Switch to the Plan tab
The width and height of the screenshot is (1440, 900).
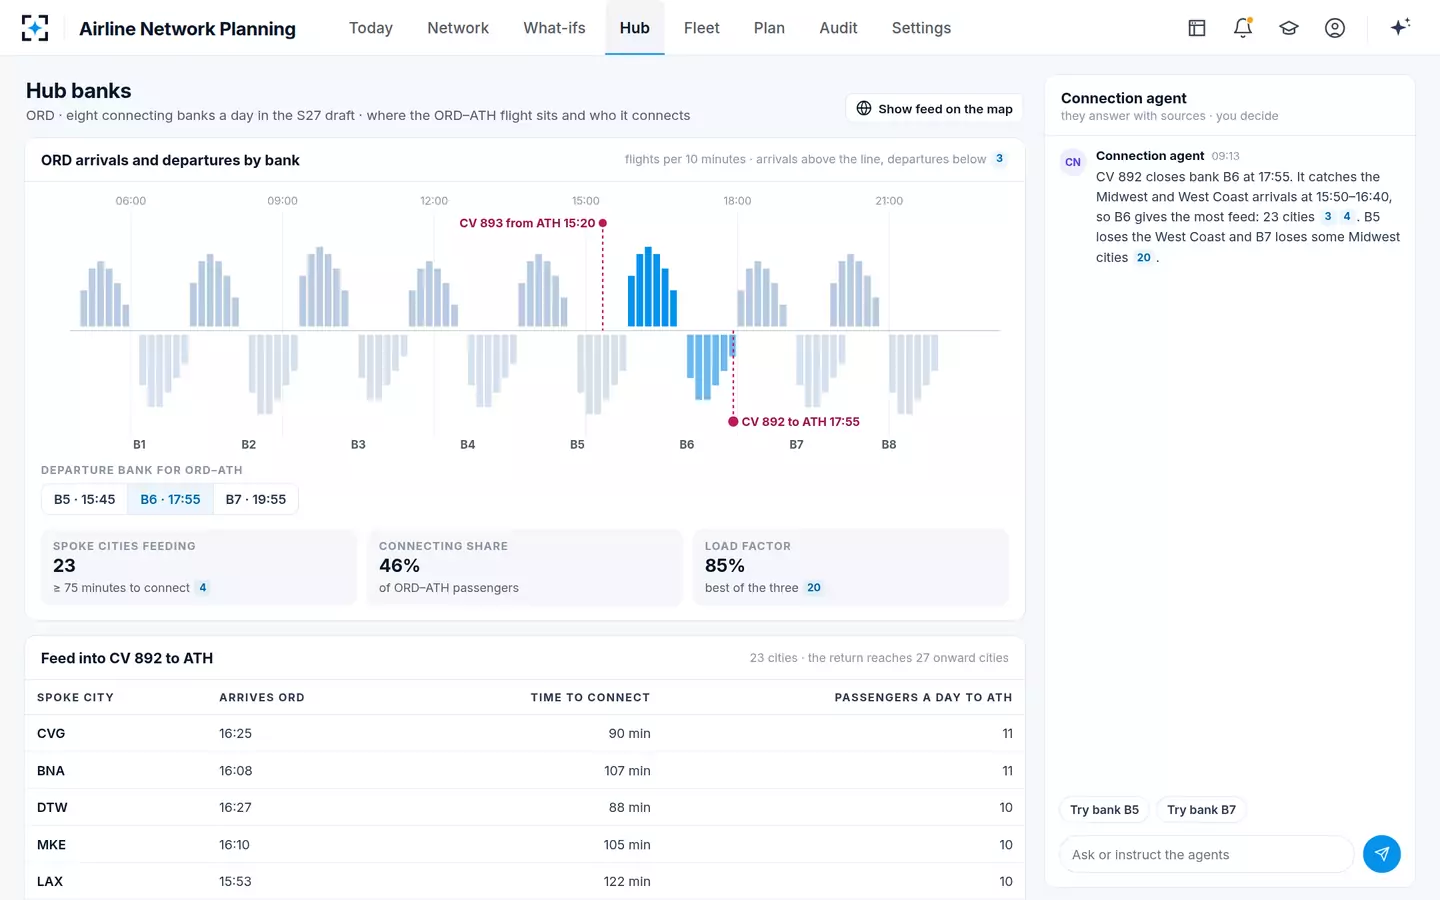pyautogui.click(x=769, y=28)
